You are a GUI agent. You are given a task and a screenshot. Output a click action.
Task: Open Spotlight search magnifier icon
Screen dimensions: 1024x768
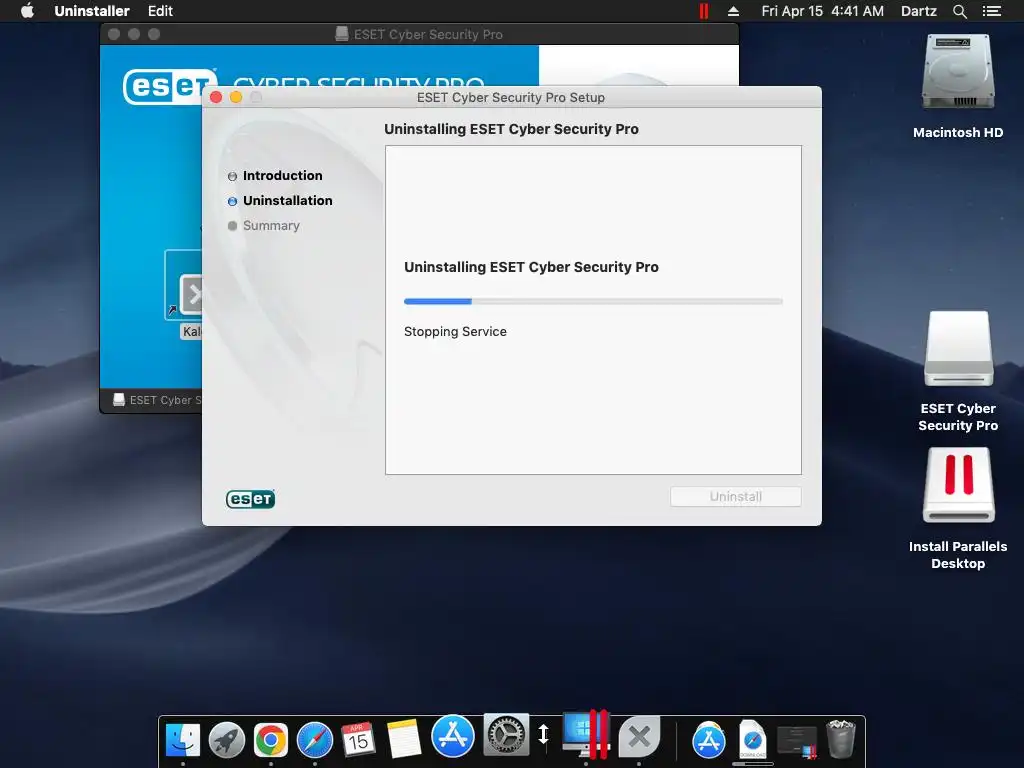point(959,11)
